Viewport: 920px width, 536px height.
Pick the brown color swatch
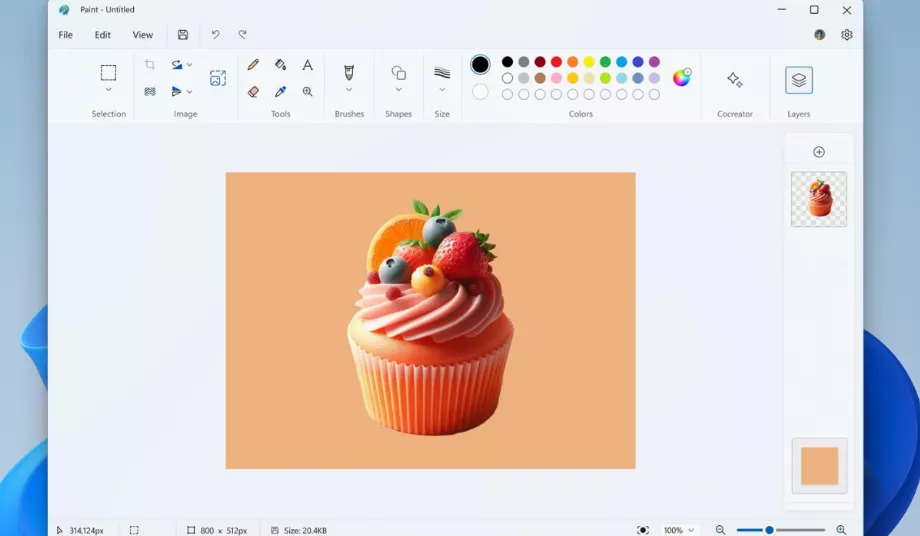(540, 78)
